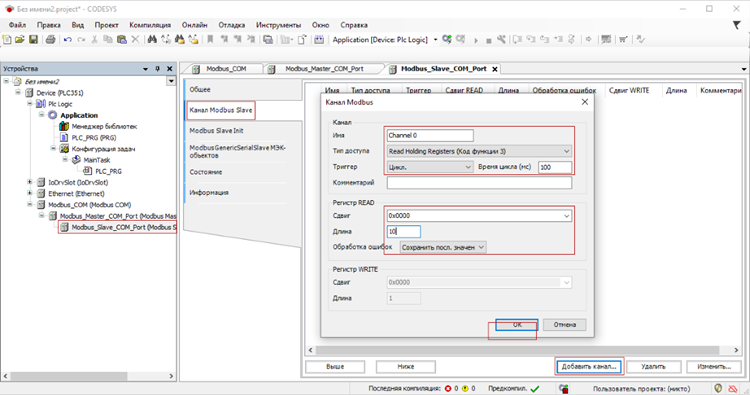The width and height of the screenshot is (750, 395).
Task: Click the Выше button
Action: pos(335,367)
